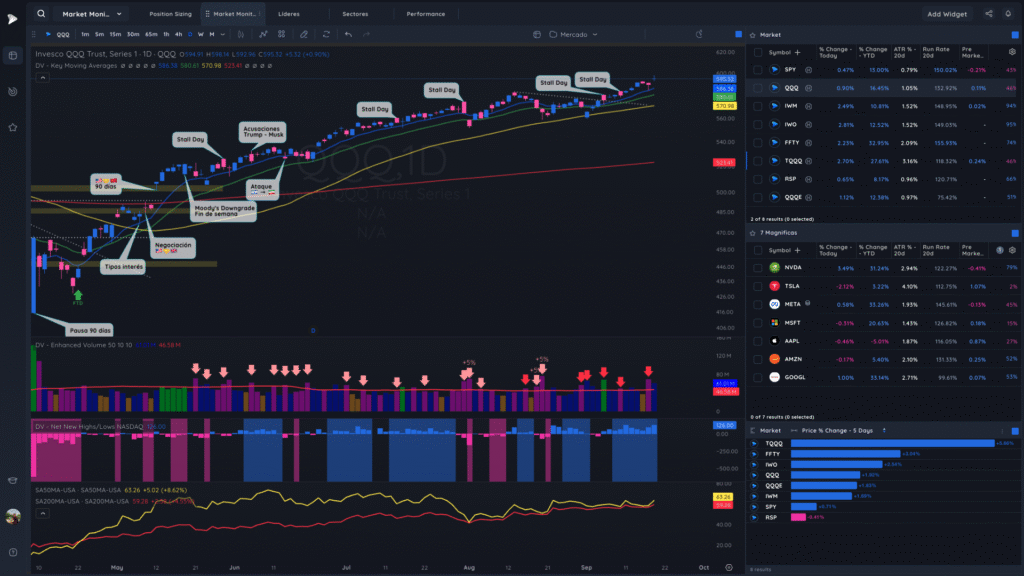The height and width of the screenshot is (576, 1024).
Task: Open the indicators icon in chart toolbar
Action: pyautogui.click(x=263, y=35)
